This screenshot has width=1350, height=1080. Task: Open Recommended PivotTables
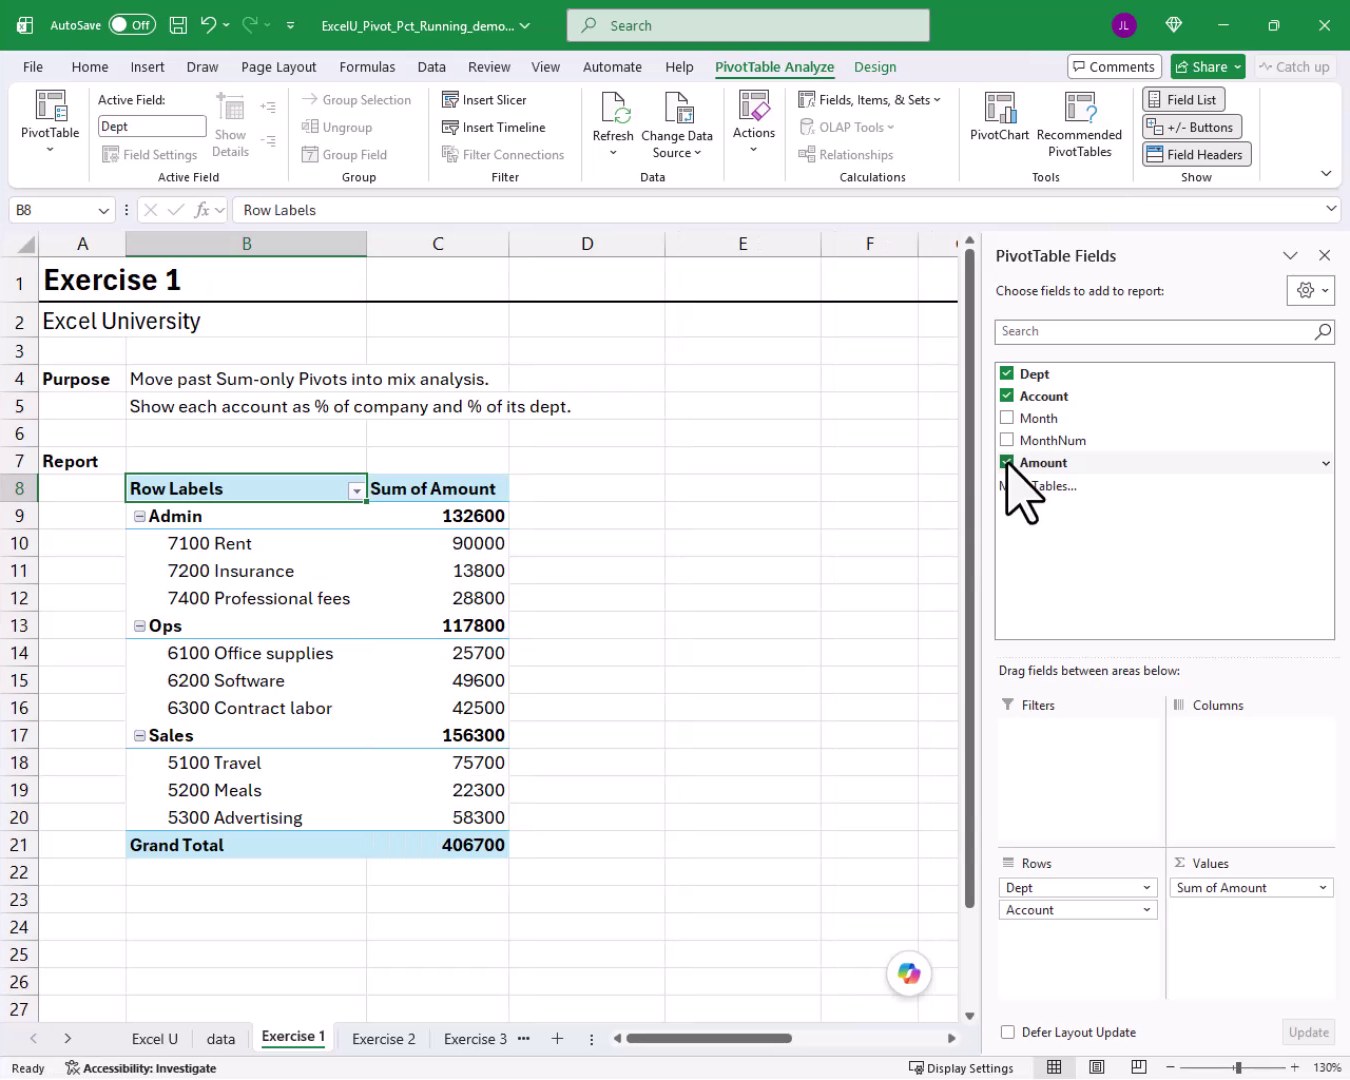click(x=1079, y=124)
